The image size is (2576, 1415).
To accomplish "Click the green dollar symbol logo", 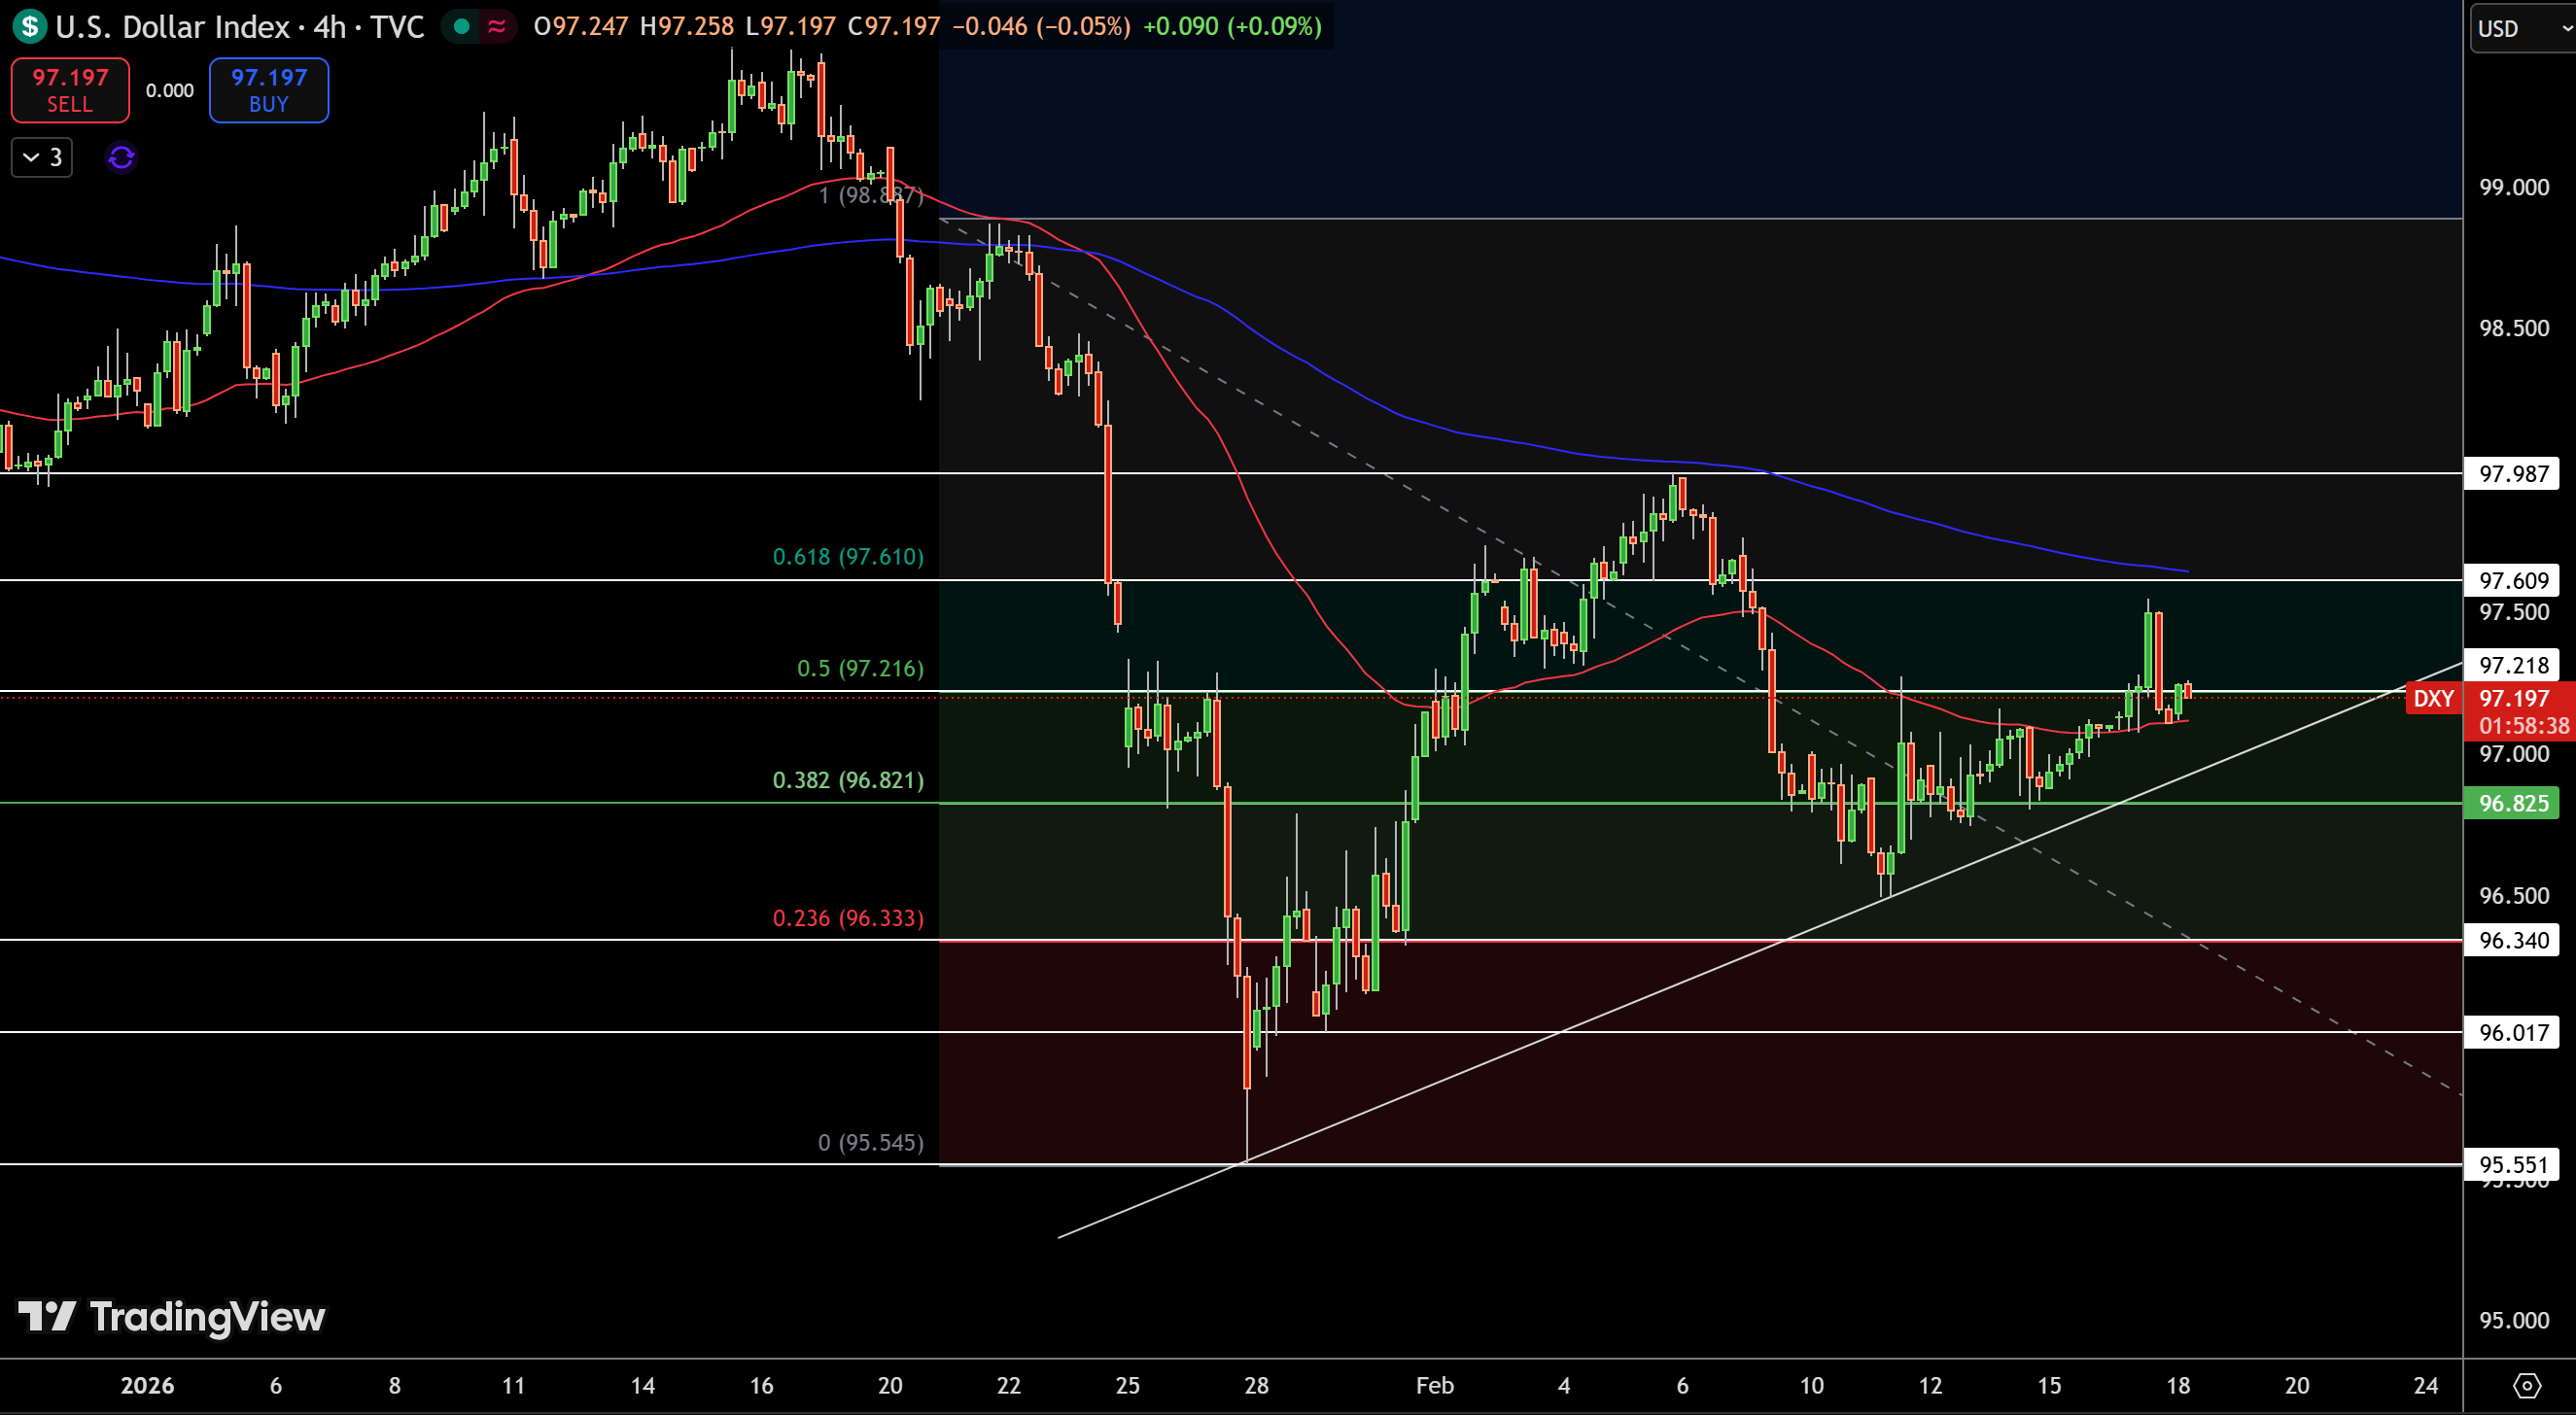I will coord(30,26).
